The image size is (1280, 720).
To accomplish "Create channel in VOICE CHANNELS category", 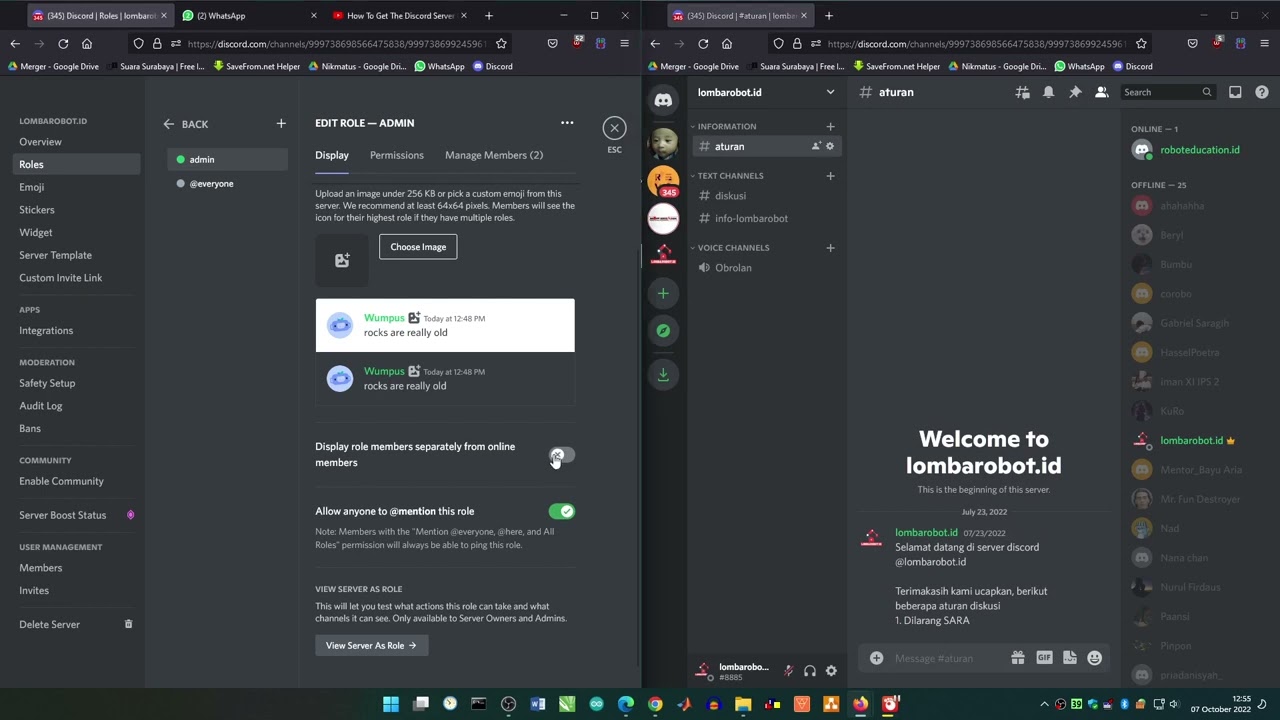I will pyautogui.click(x=830, y=248).
